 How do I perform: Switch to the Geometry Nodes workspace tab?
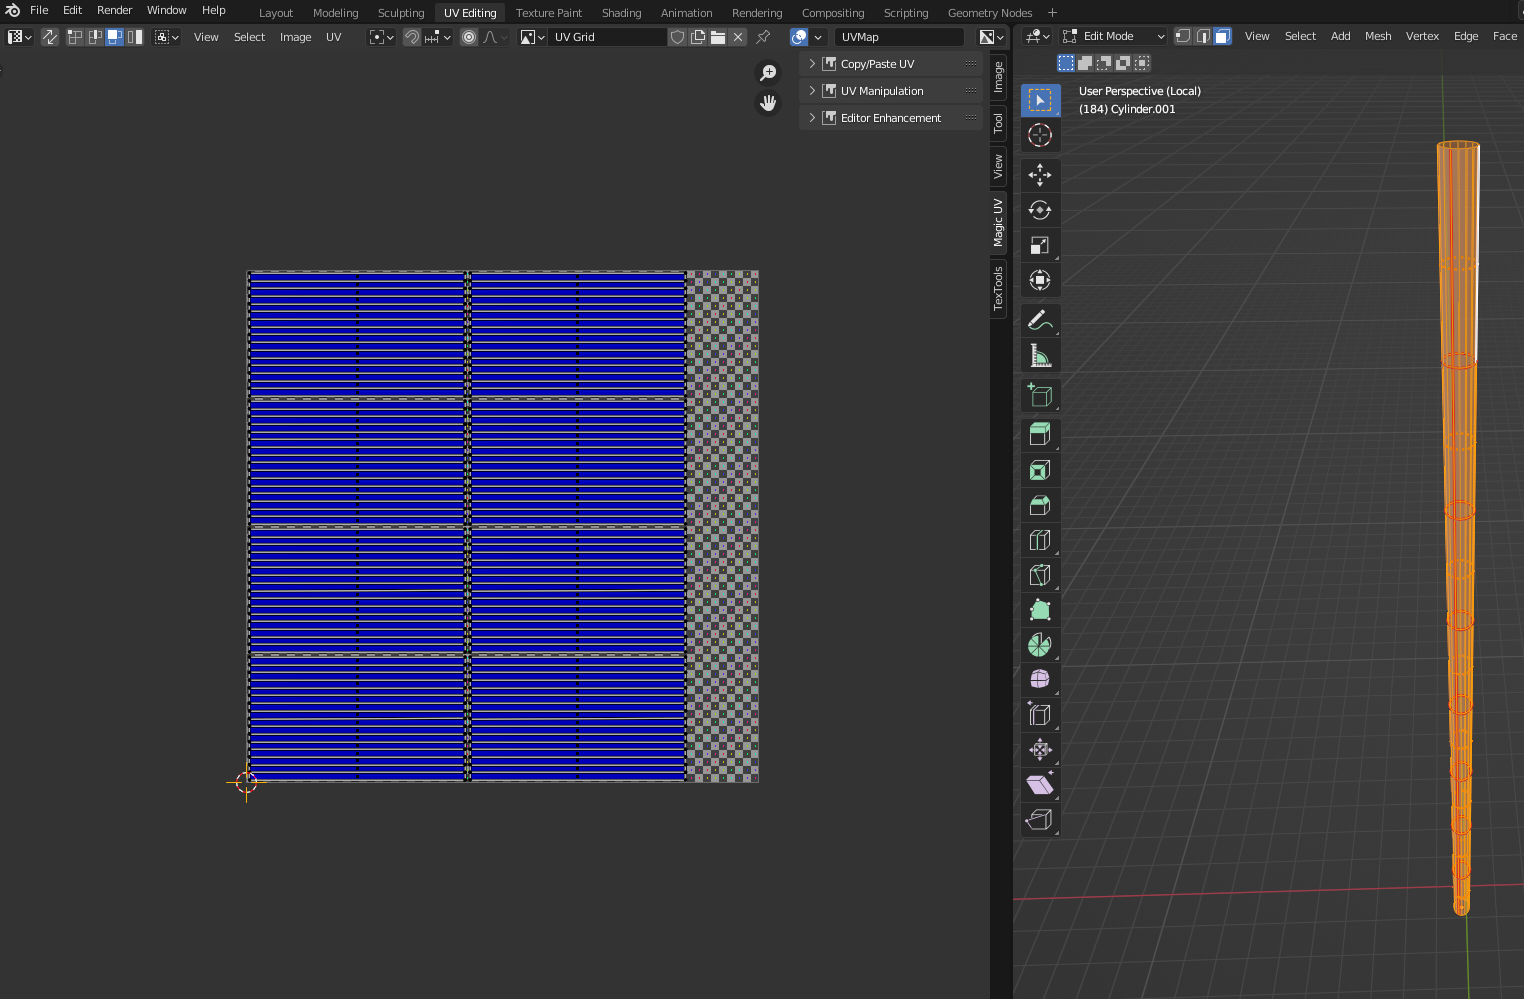pyautogui.click(x=990, y=13)
